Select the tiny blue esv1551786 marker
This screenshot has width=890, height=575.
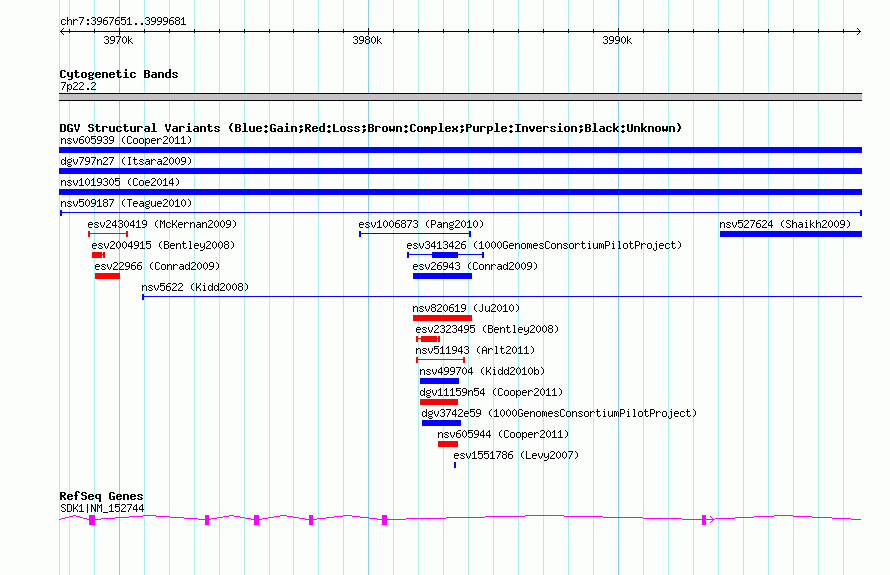tap(455, 465)
